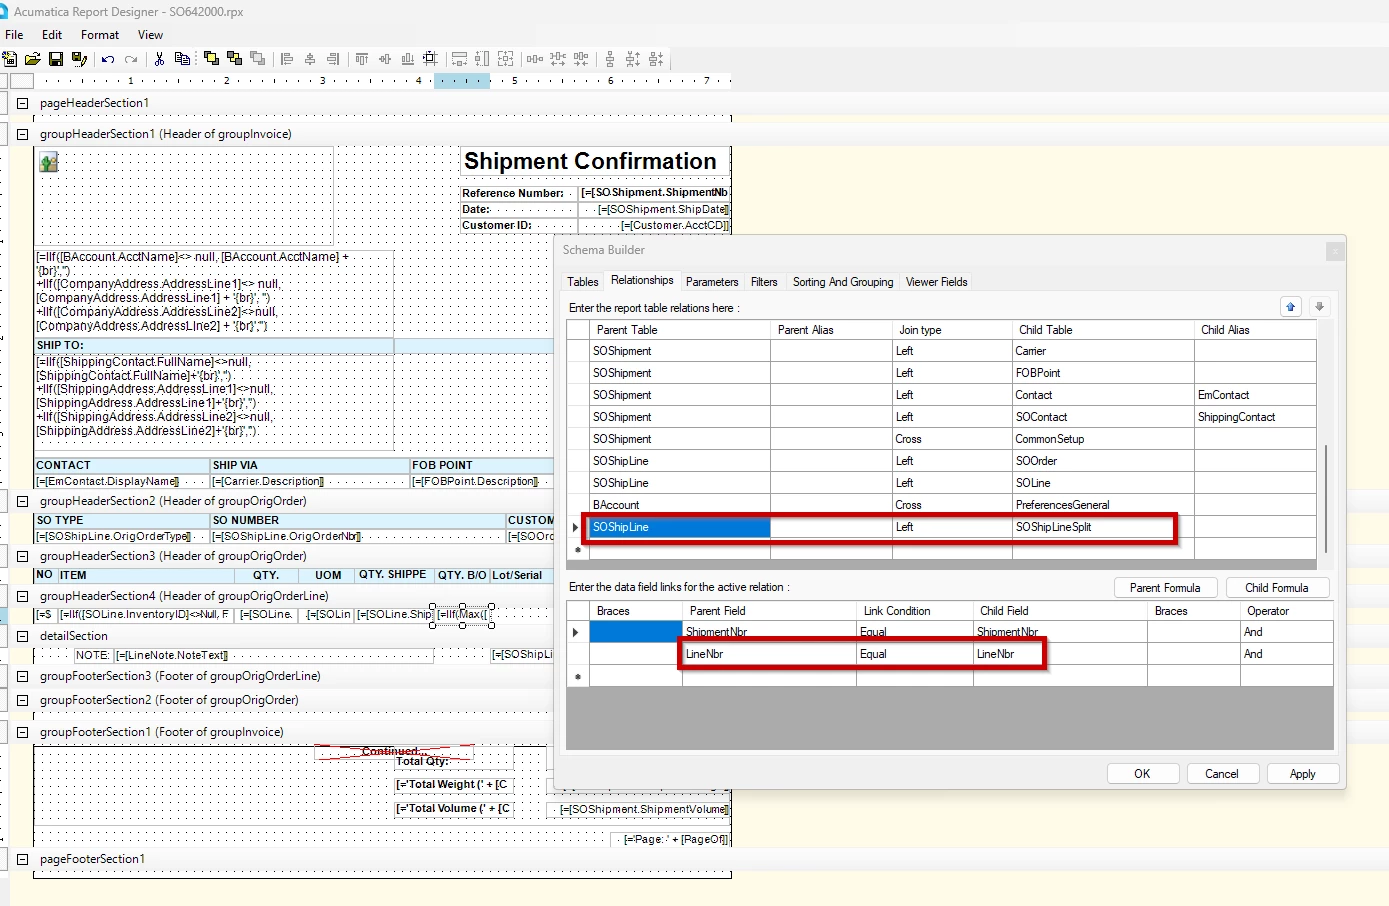Click the relations table vertical scrollbar
Viewport: 1389px width, 906px height.
point(1326,497)
